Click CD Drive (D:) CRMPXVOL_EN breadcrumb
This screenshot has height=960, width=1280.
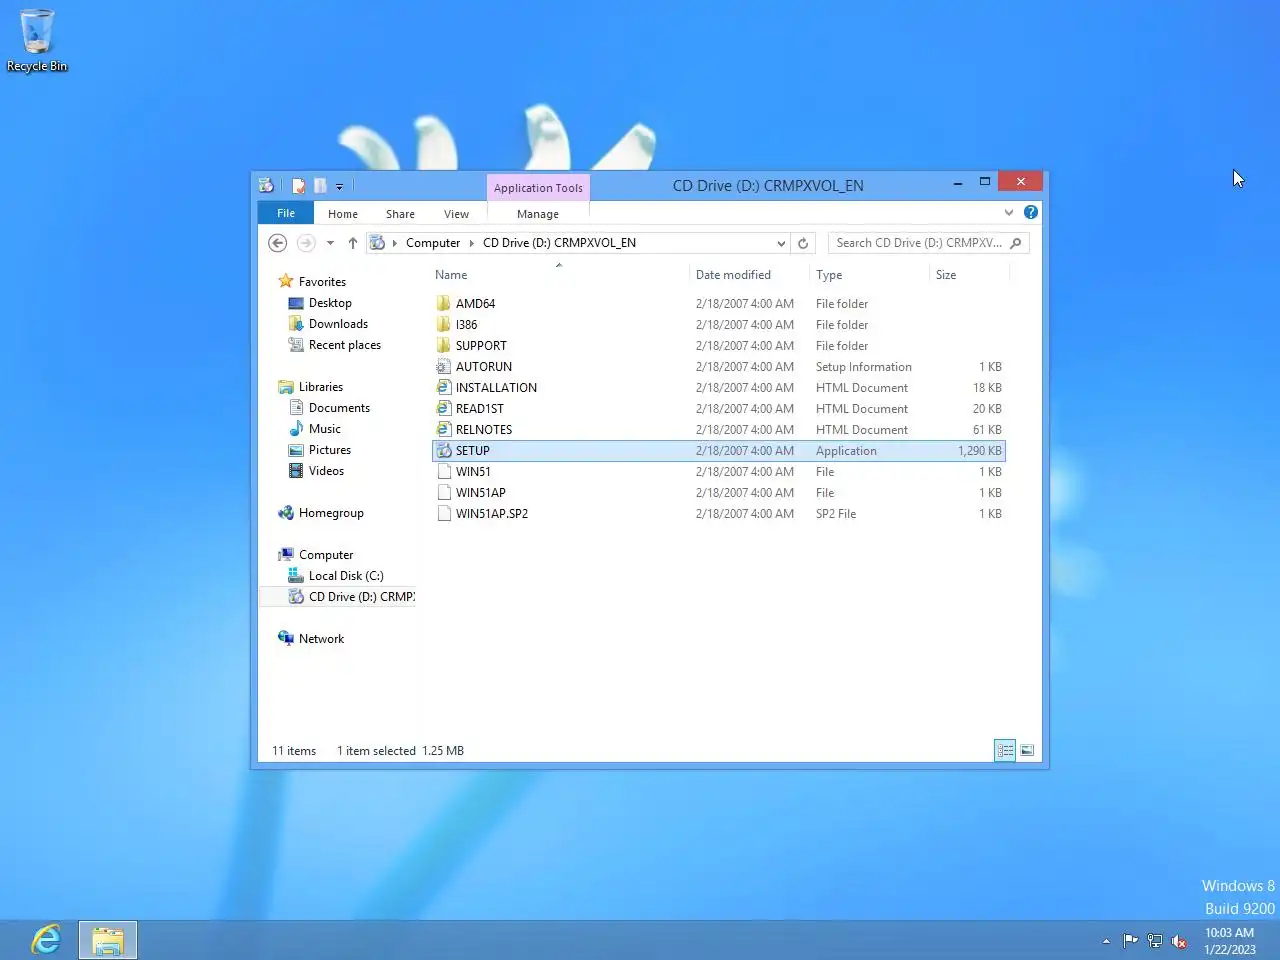tap(559, 243)
